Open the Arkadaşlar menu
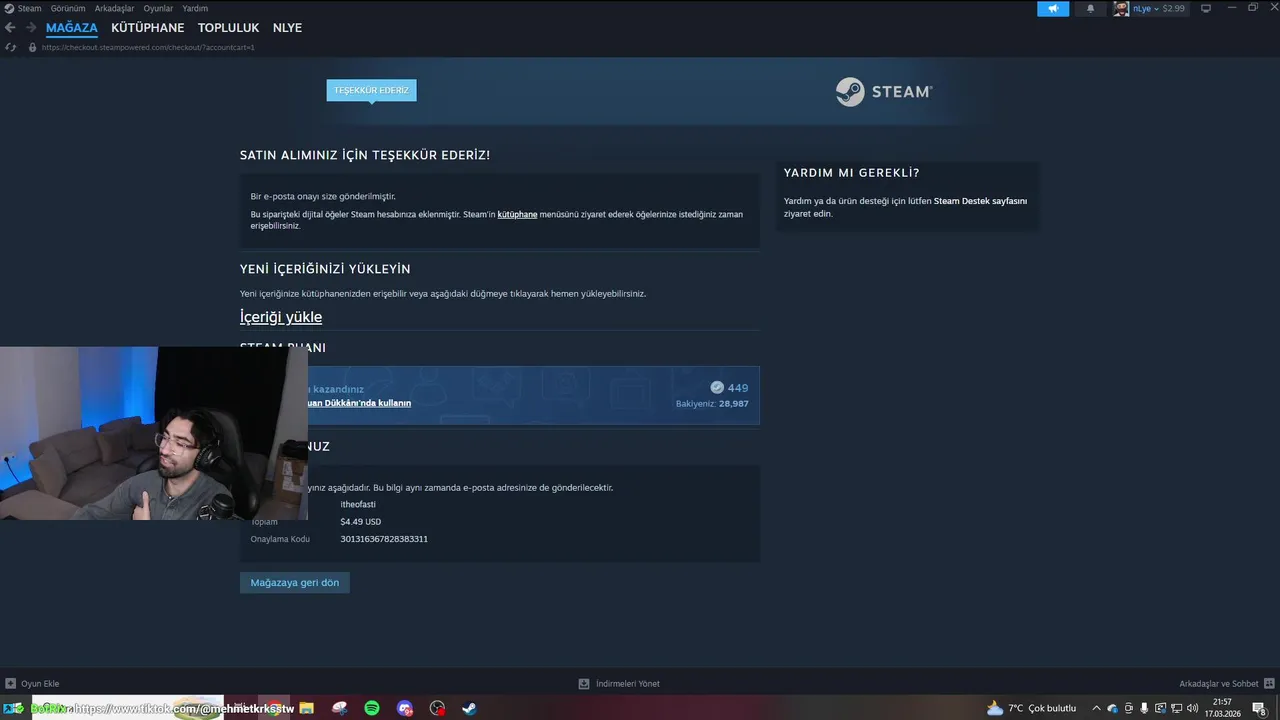The width and height of the screenshot is (1280, 720). click(x=114, y=8)
